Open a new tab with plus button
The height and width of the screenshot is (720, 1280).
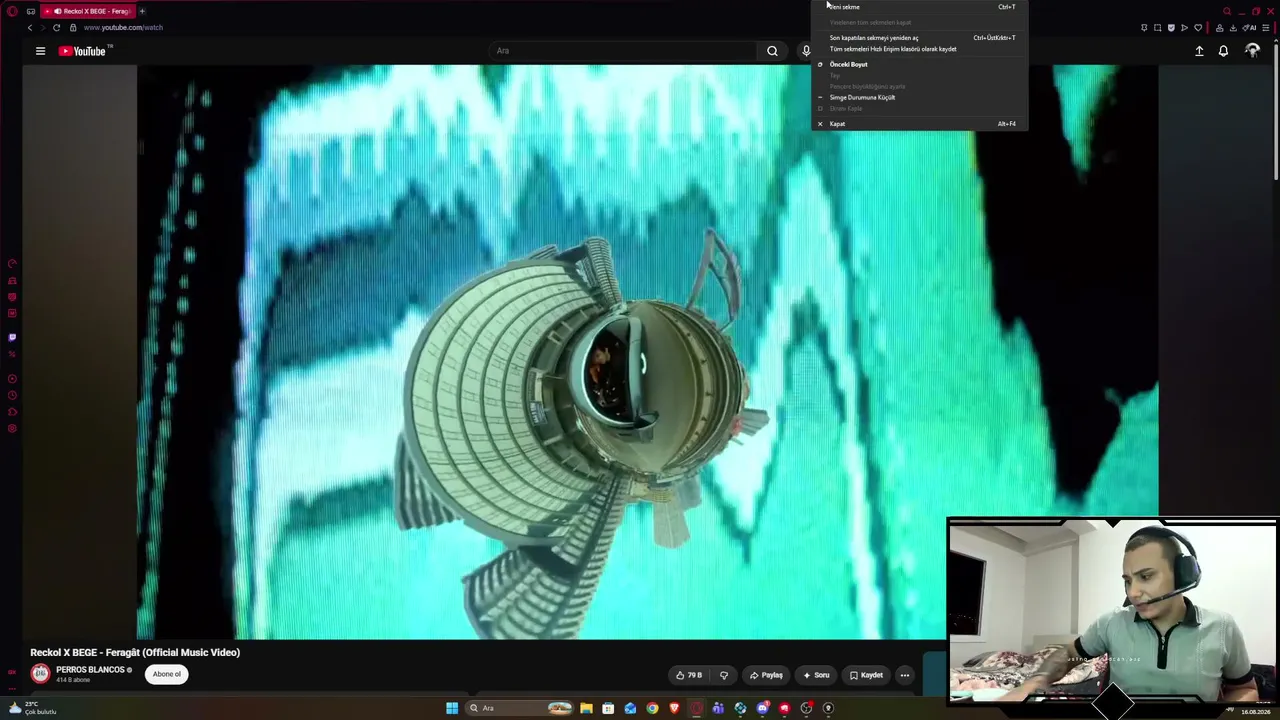tap(142, 11)
